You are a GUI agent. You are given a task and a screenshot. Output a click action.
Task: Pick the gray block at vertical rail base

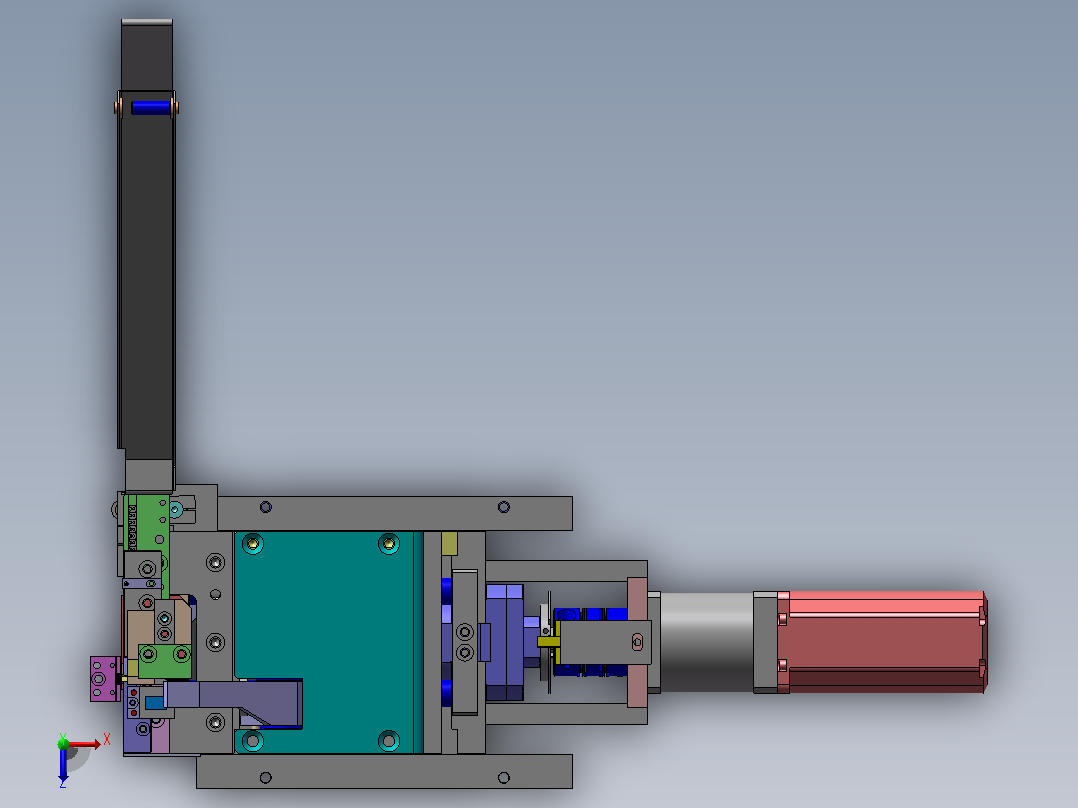148,476
